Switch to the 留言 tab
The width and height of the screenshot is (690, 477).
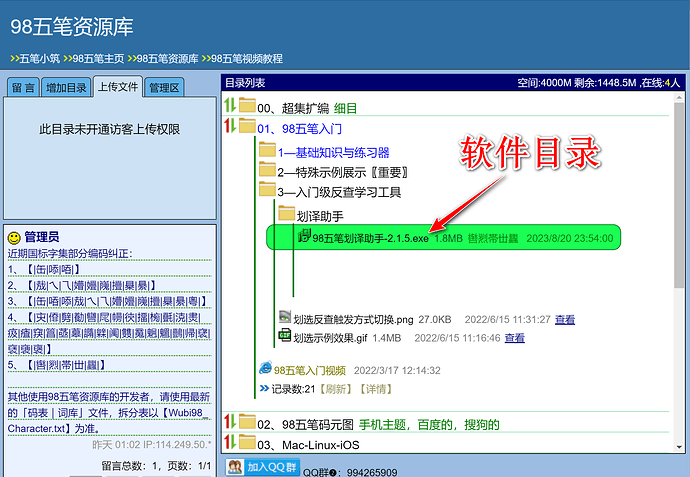coord(24,88)
